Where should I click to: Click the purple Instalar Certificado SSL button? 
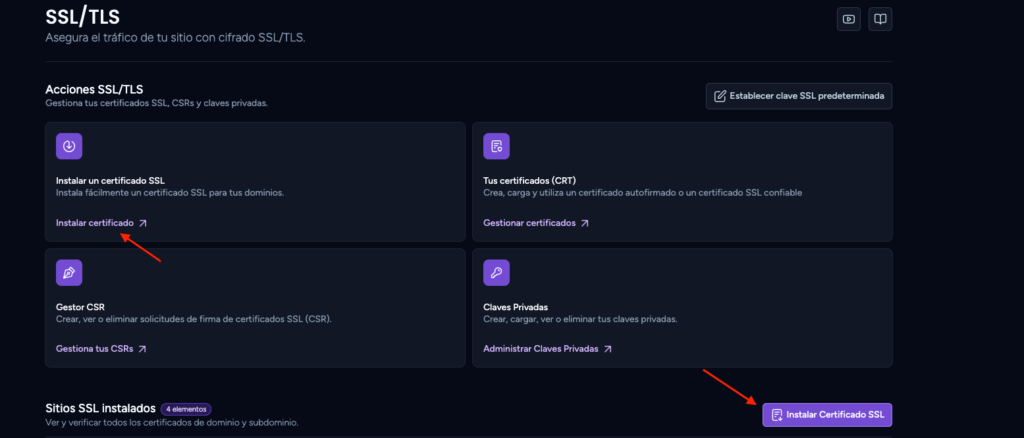[x=827, y=415]
